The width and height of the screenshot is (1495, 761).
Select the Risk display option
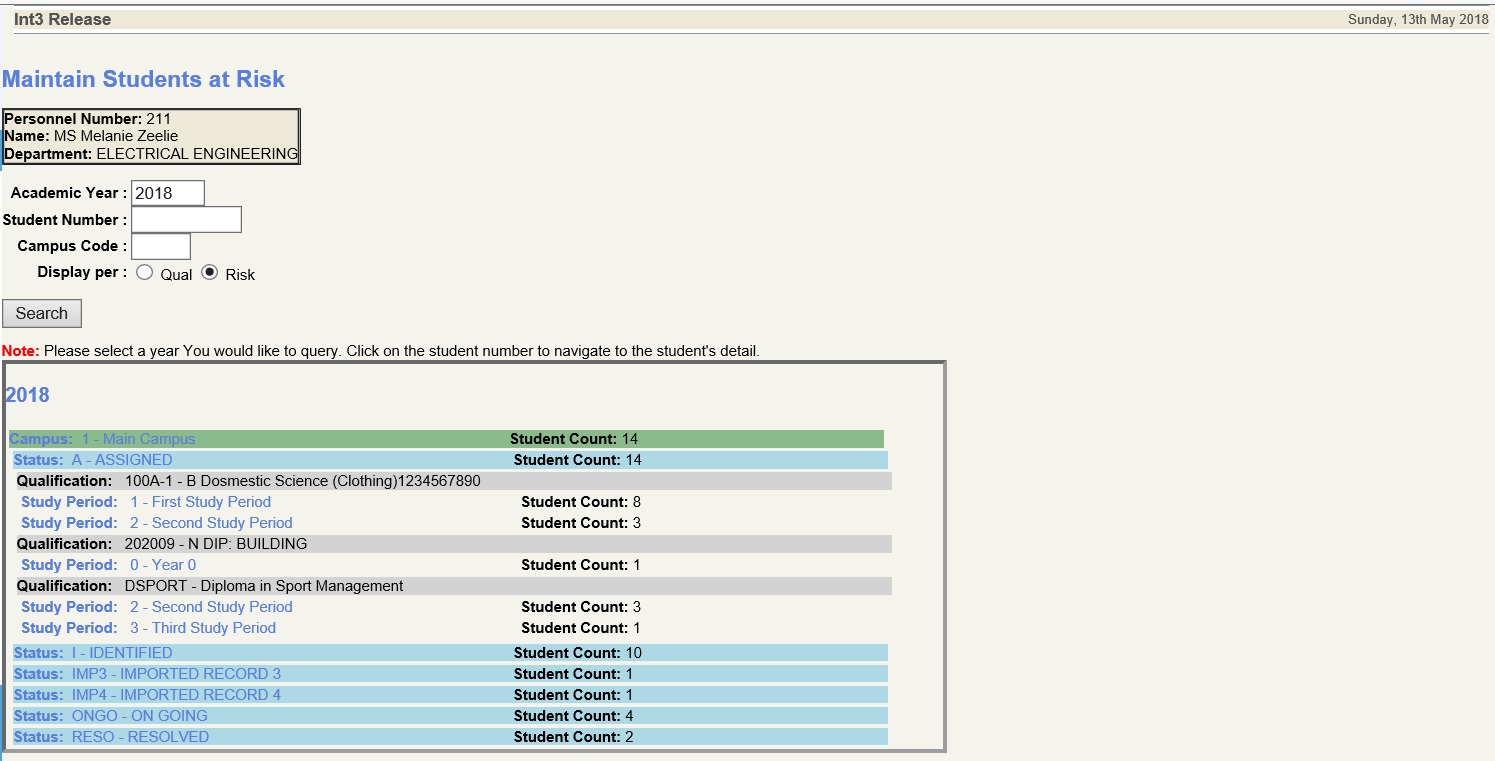(209, 270)
